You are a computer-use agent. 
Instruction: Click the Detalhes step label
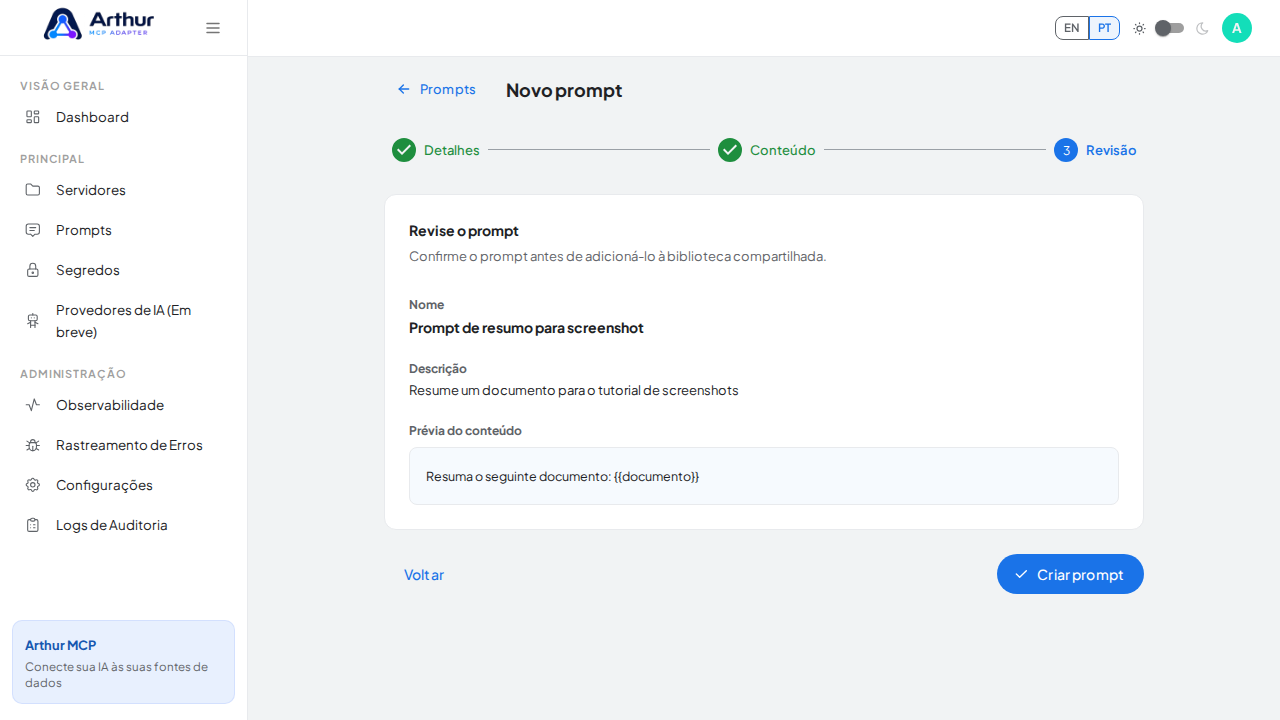(452, 150)
